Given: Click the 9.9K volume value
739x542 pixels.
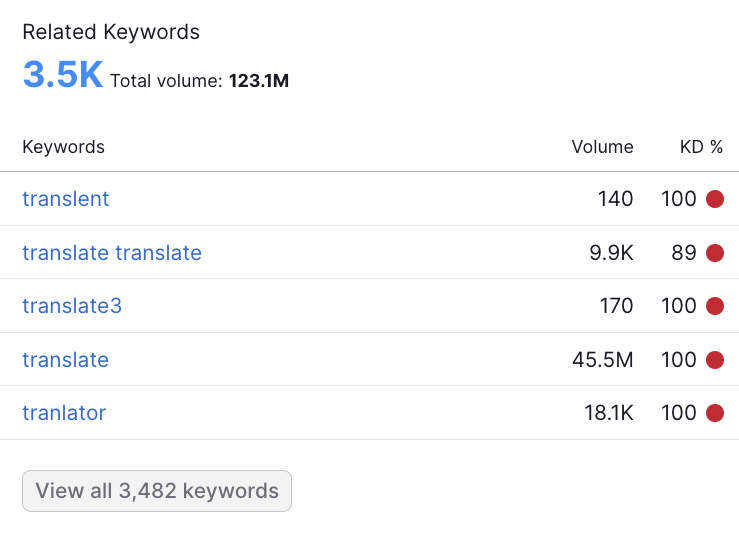Looking at the screenshot, I should point(611,253).
